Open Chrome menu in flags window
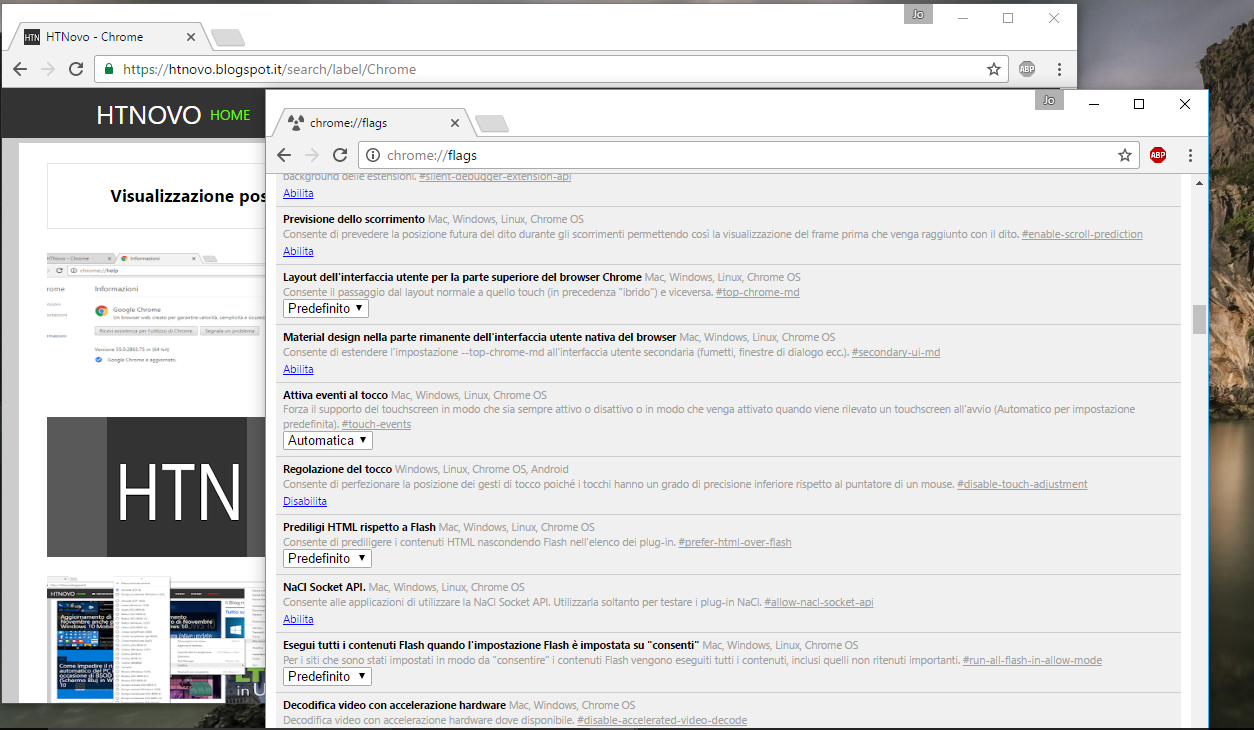 tap(1190, 155)
